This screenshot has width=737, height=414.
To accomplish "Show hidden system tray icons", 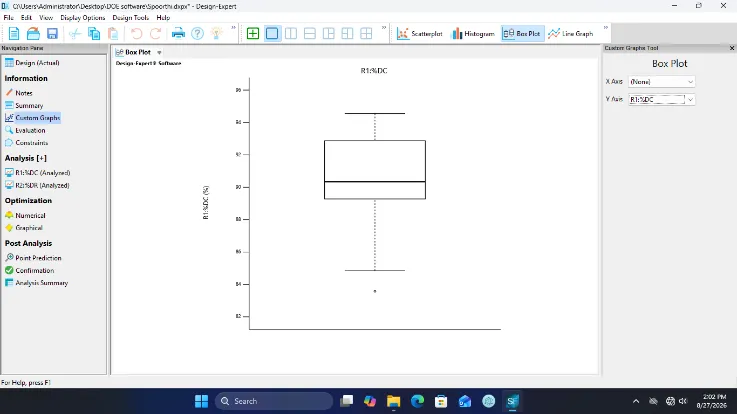I will (x=636, y=401).
